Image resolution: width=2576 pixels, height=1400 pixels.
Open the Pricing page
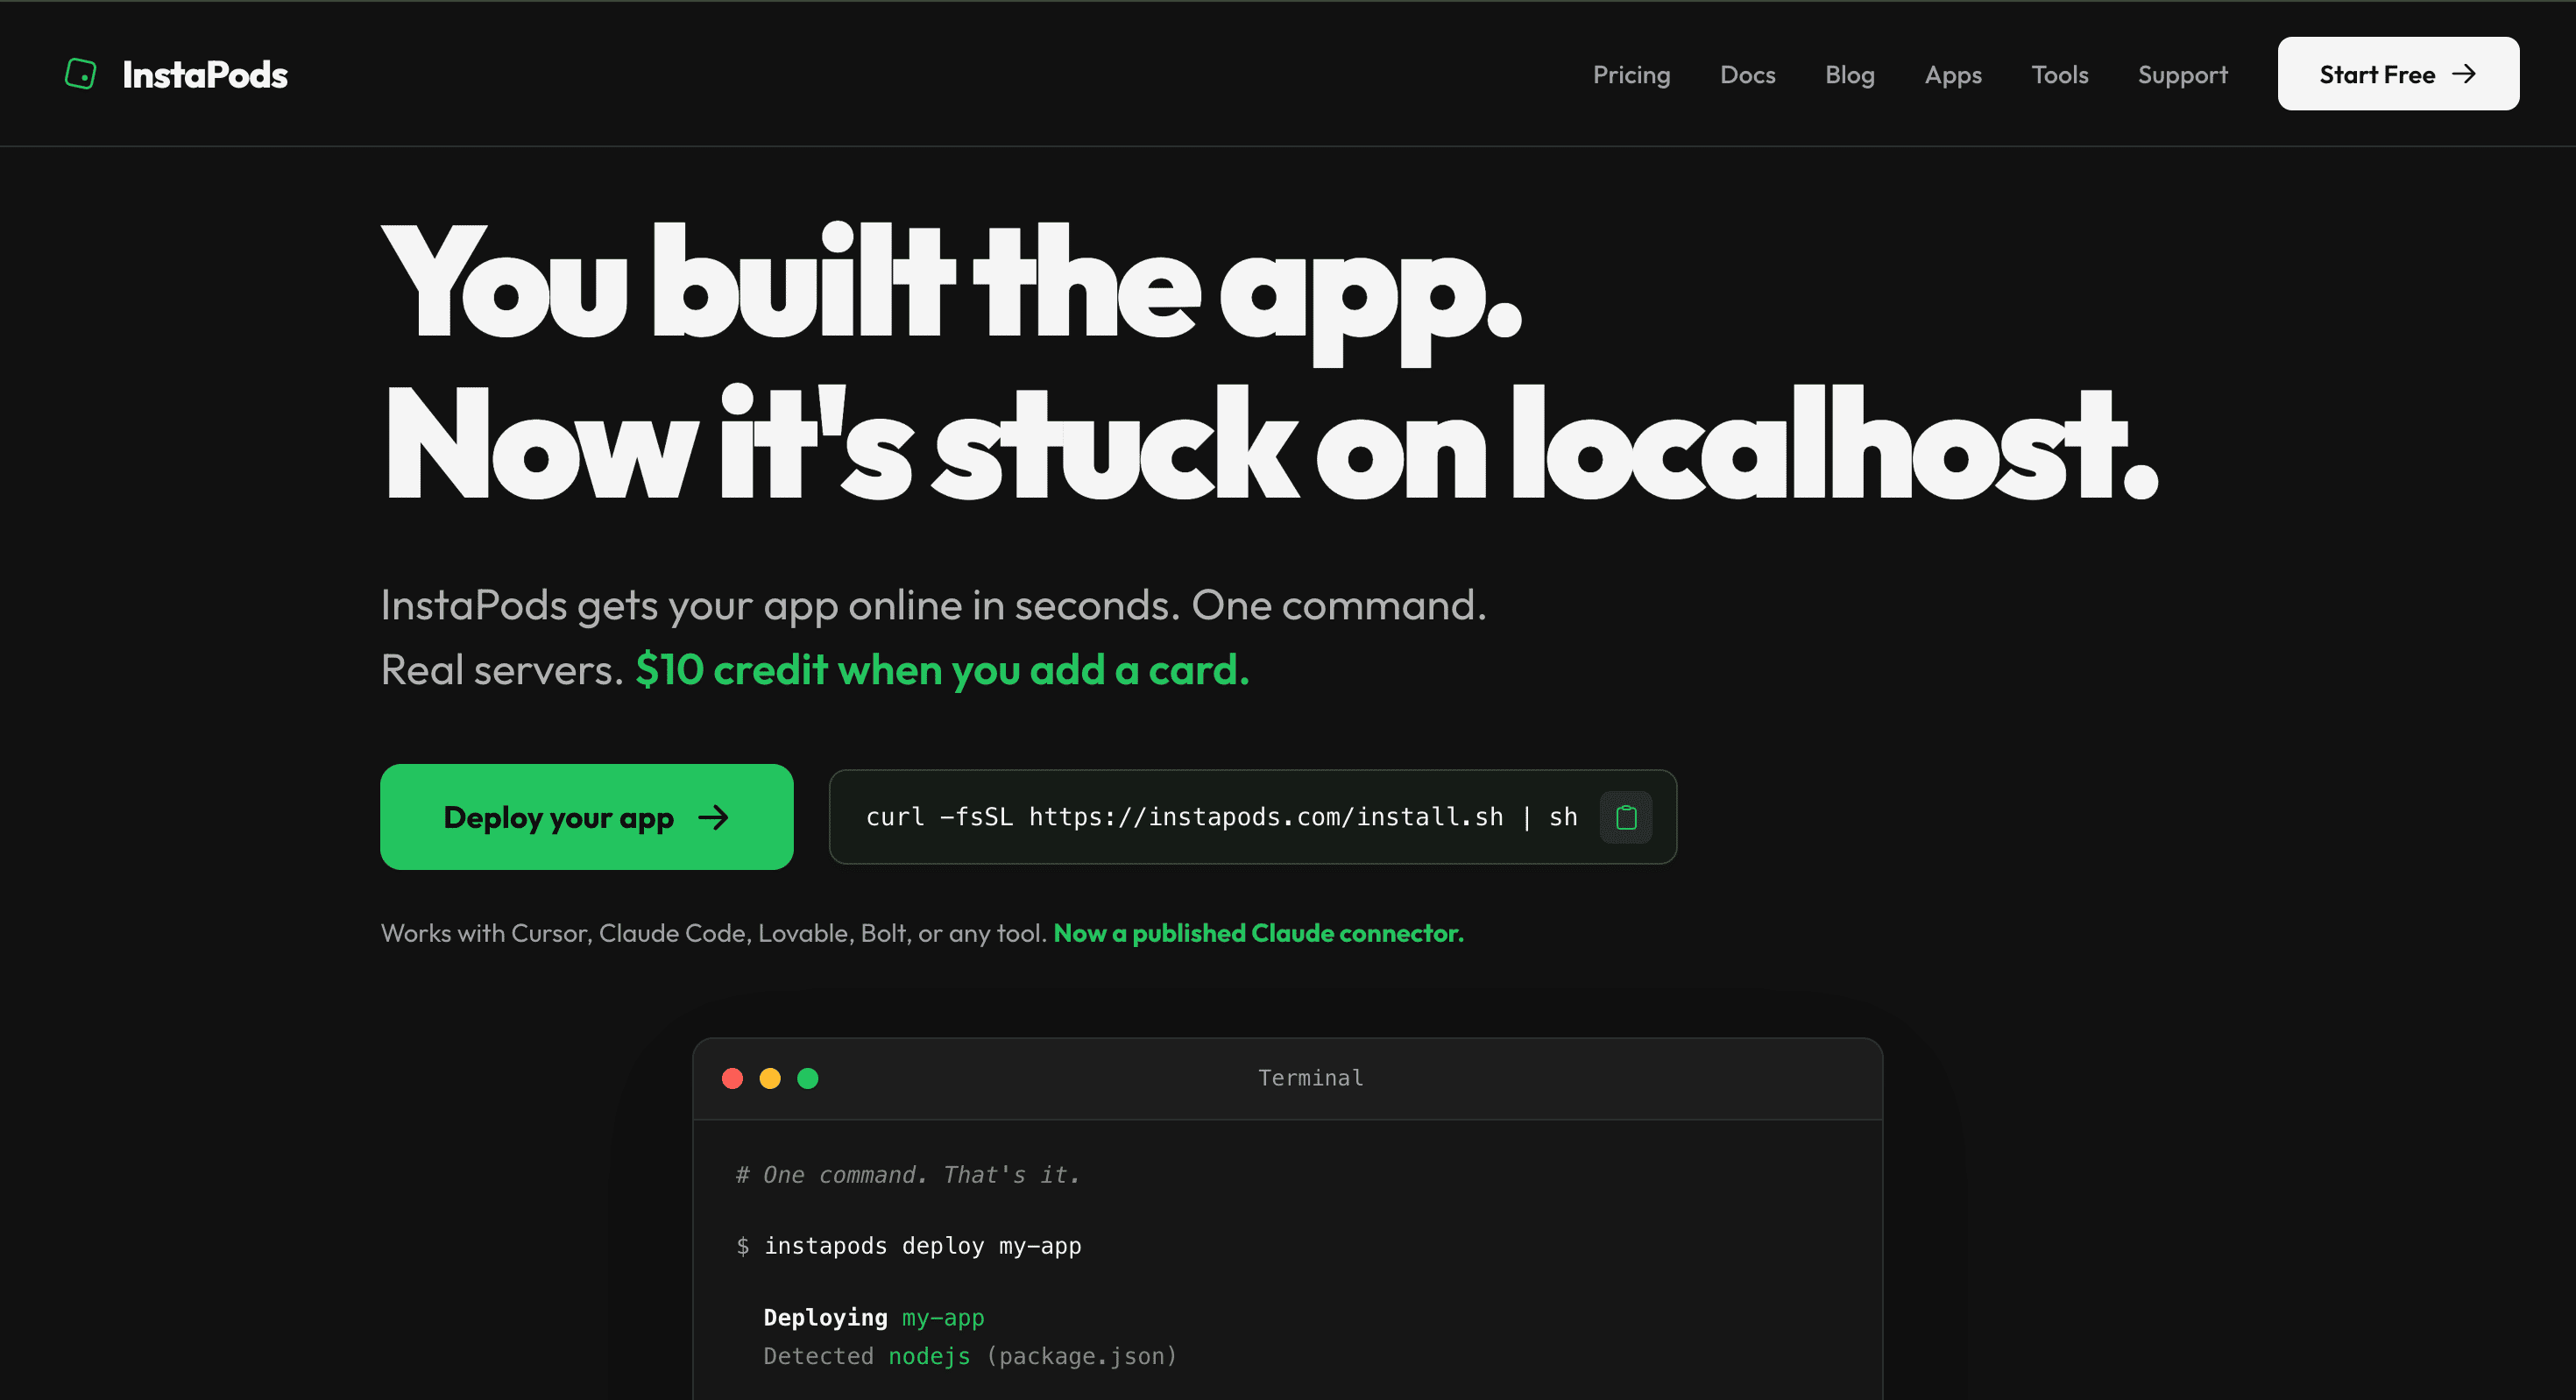tap(1631, 75)
